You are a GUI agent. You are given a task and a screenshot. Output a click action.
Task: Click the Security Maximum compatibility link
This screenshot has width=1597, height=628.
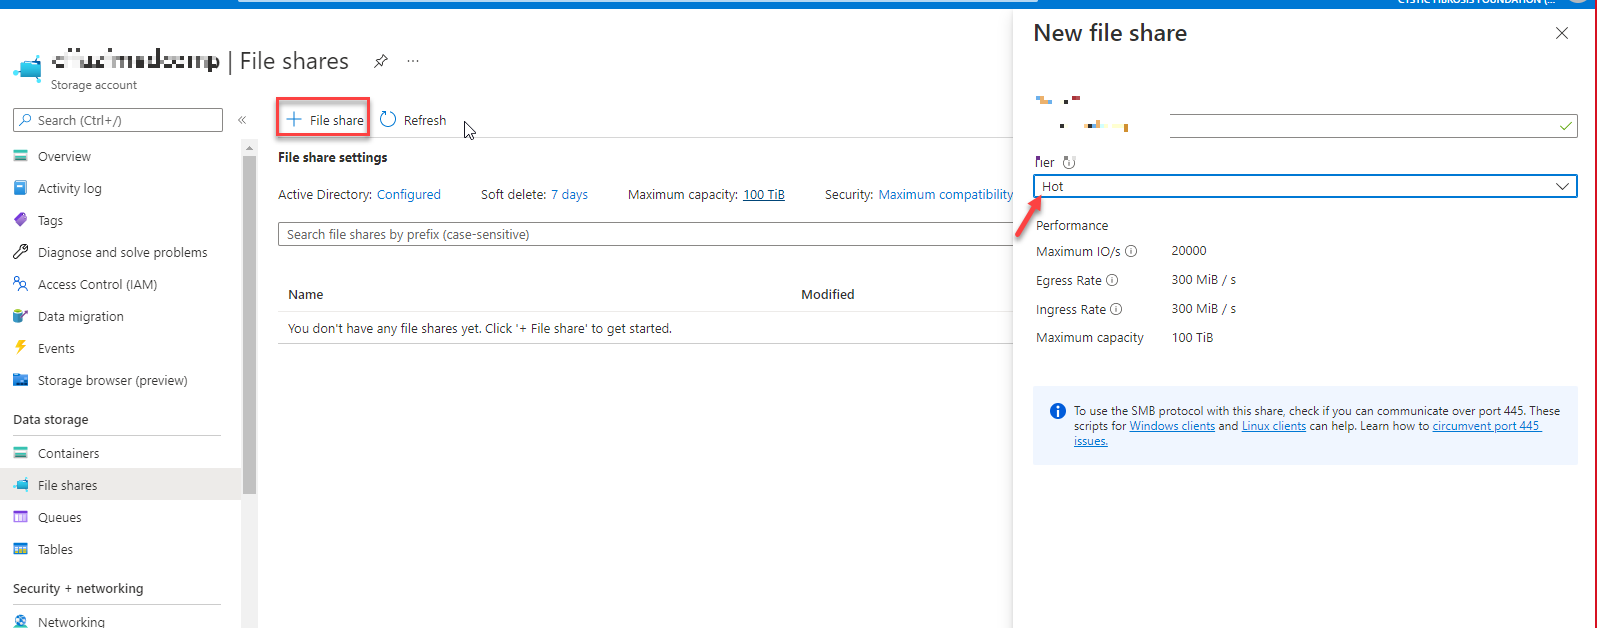945,195
